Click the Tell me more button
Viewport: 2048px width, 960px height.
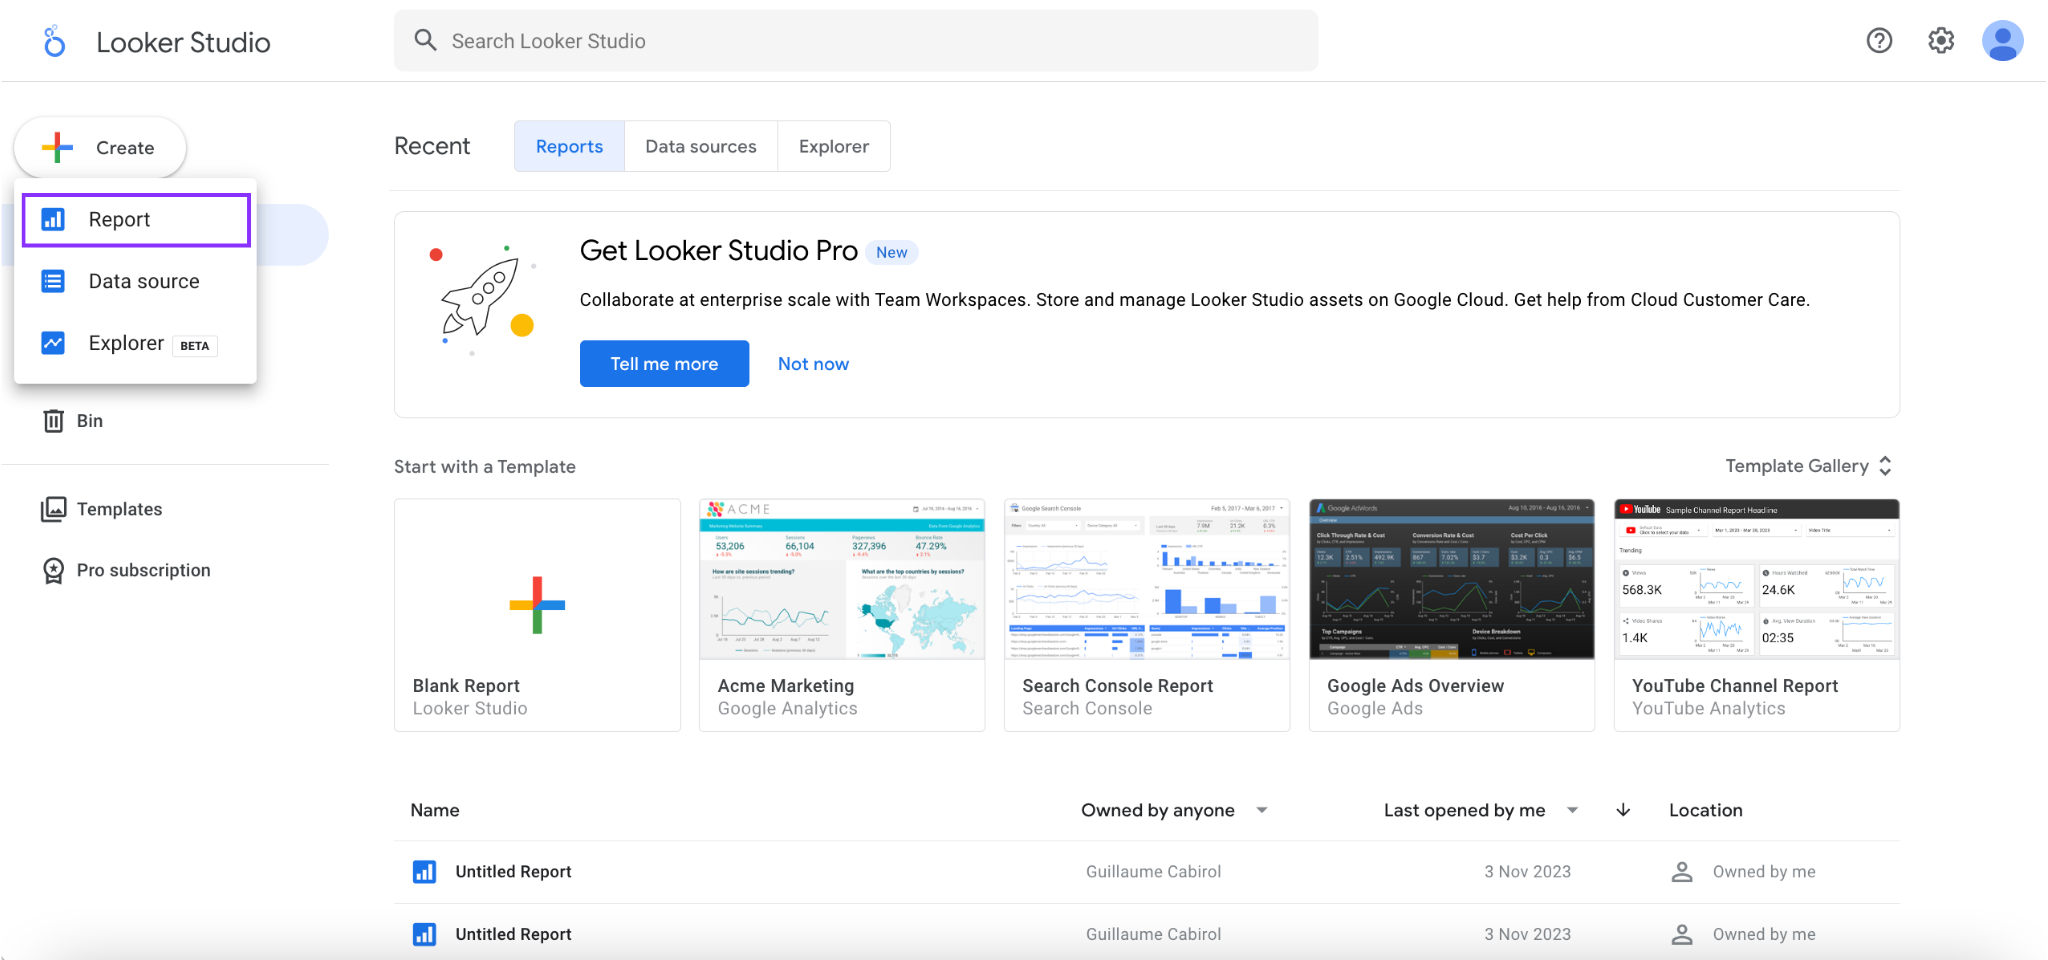point(663,363)
